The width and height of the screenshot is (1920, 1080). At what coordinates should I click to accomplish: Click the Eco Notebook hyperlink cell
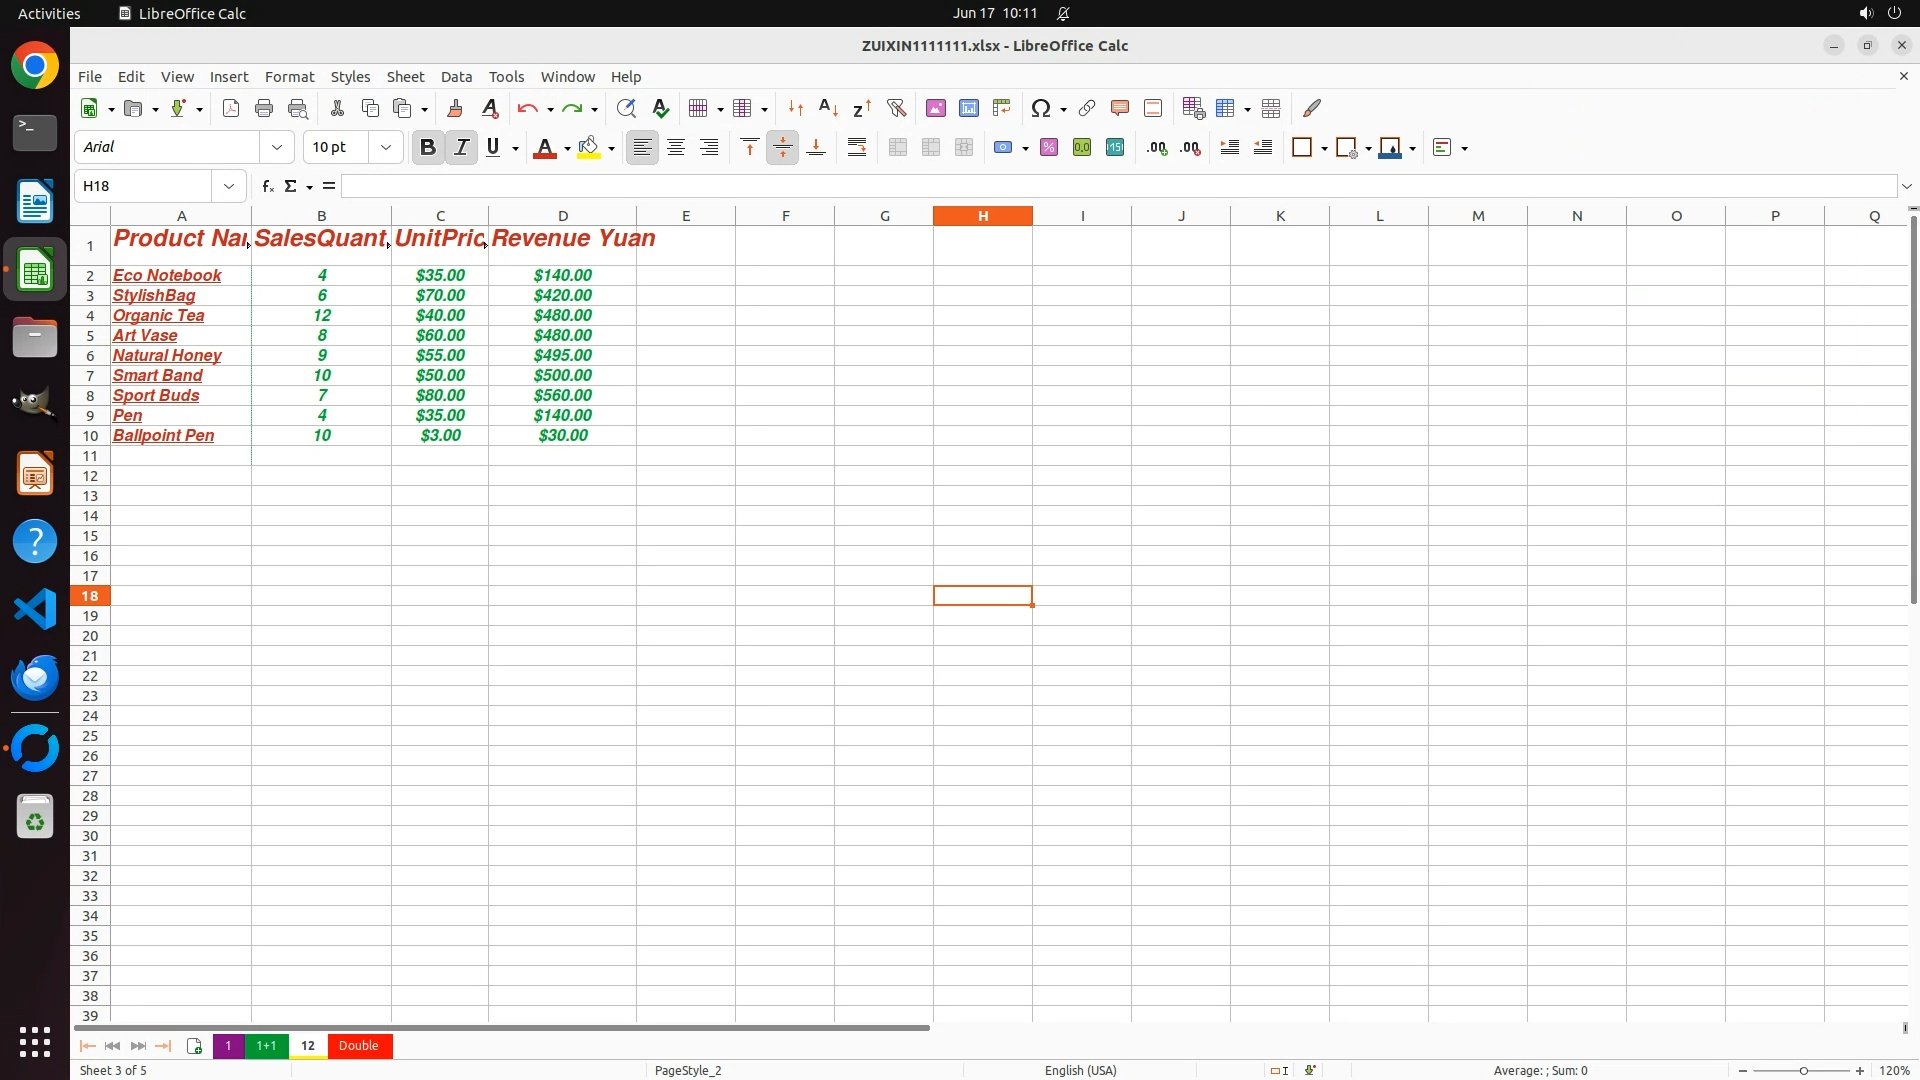[x=167, y=275]
